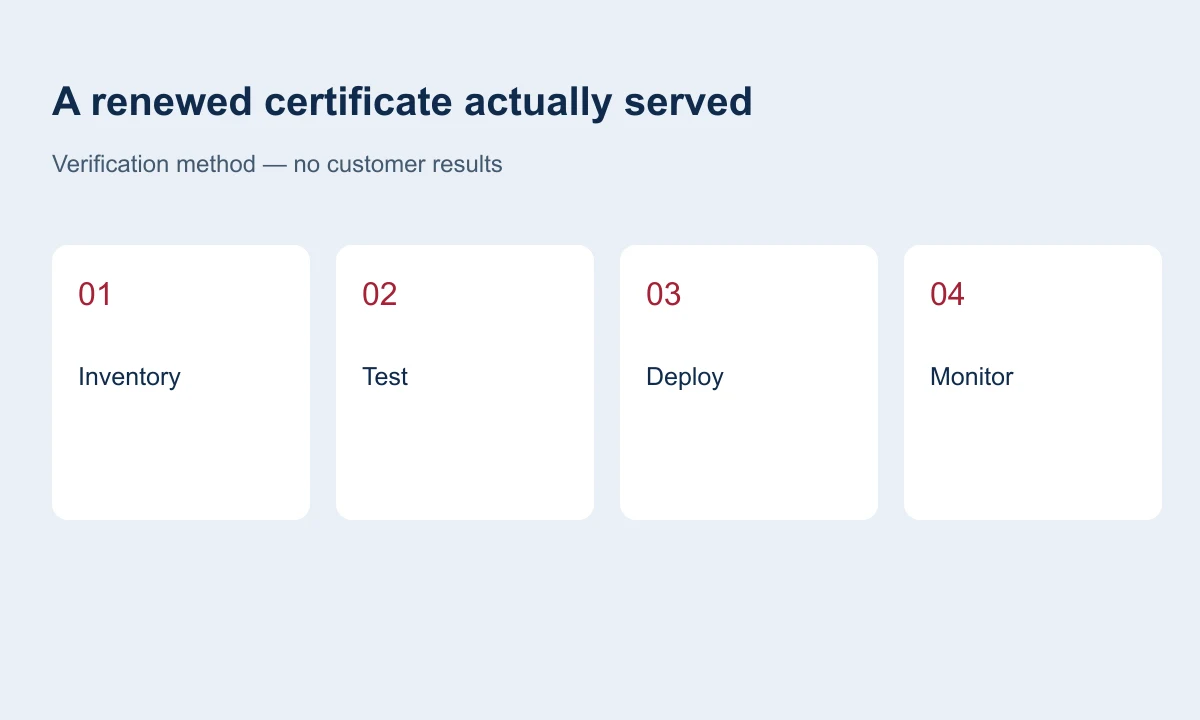Select the Deploy step label
This screenshot has width=1200, height=720.
coord(685,377)
